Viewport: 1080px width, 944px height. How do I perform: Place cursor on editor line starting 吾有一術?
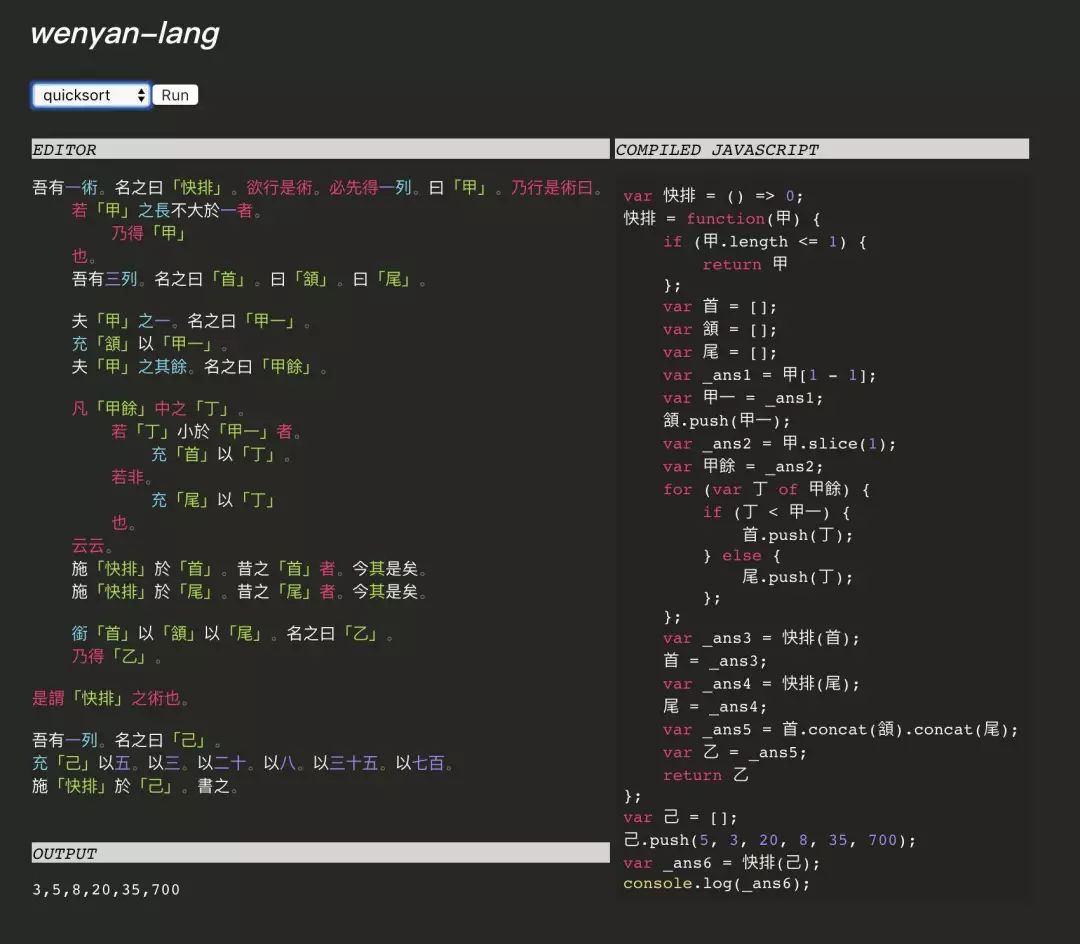318,187
